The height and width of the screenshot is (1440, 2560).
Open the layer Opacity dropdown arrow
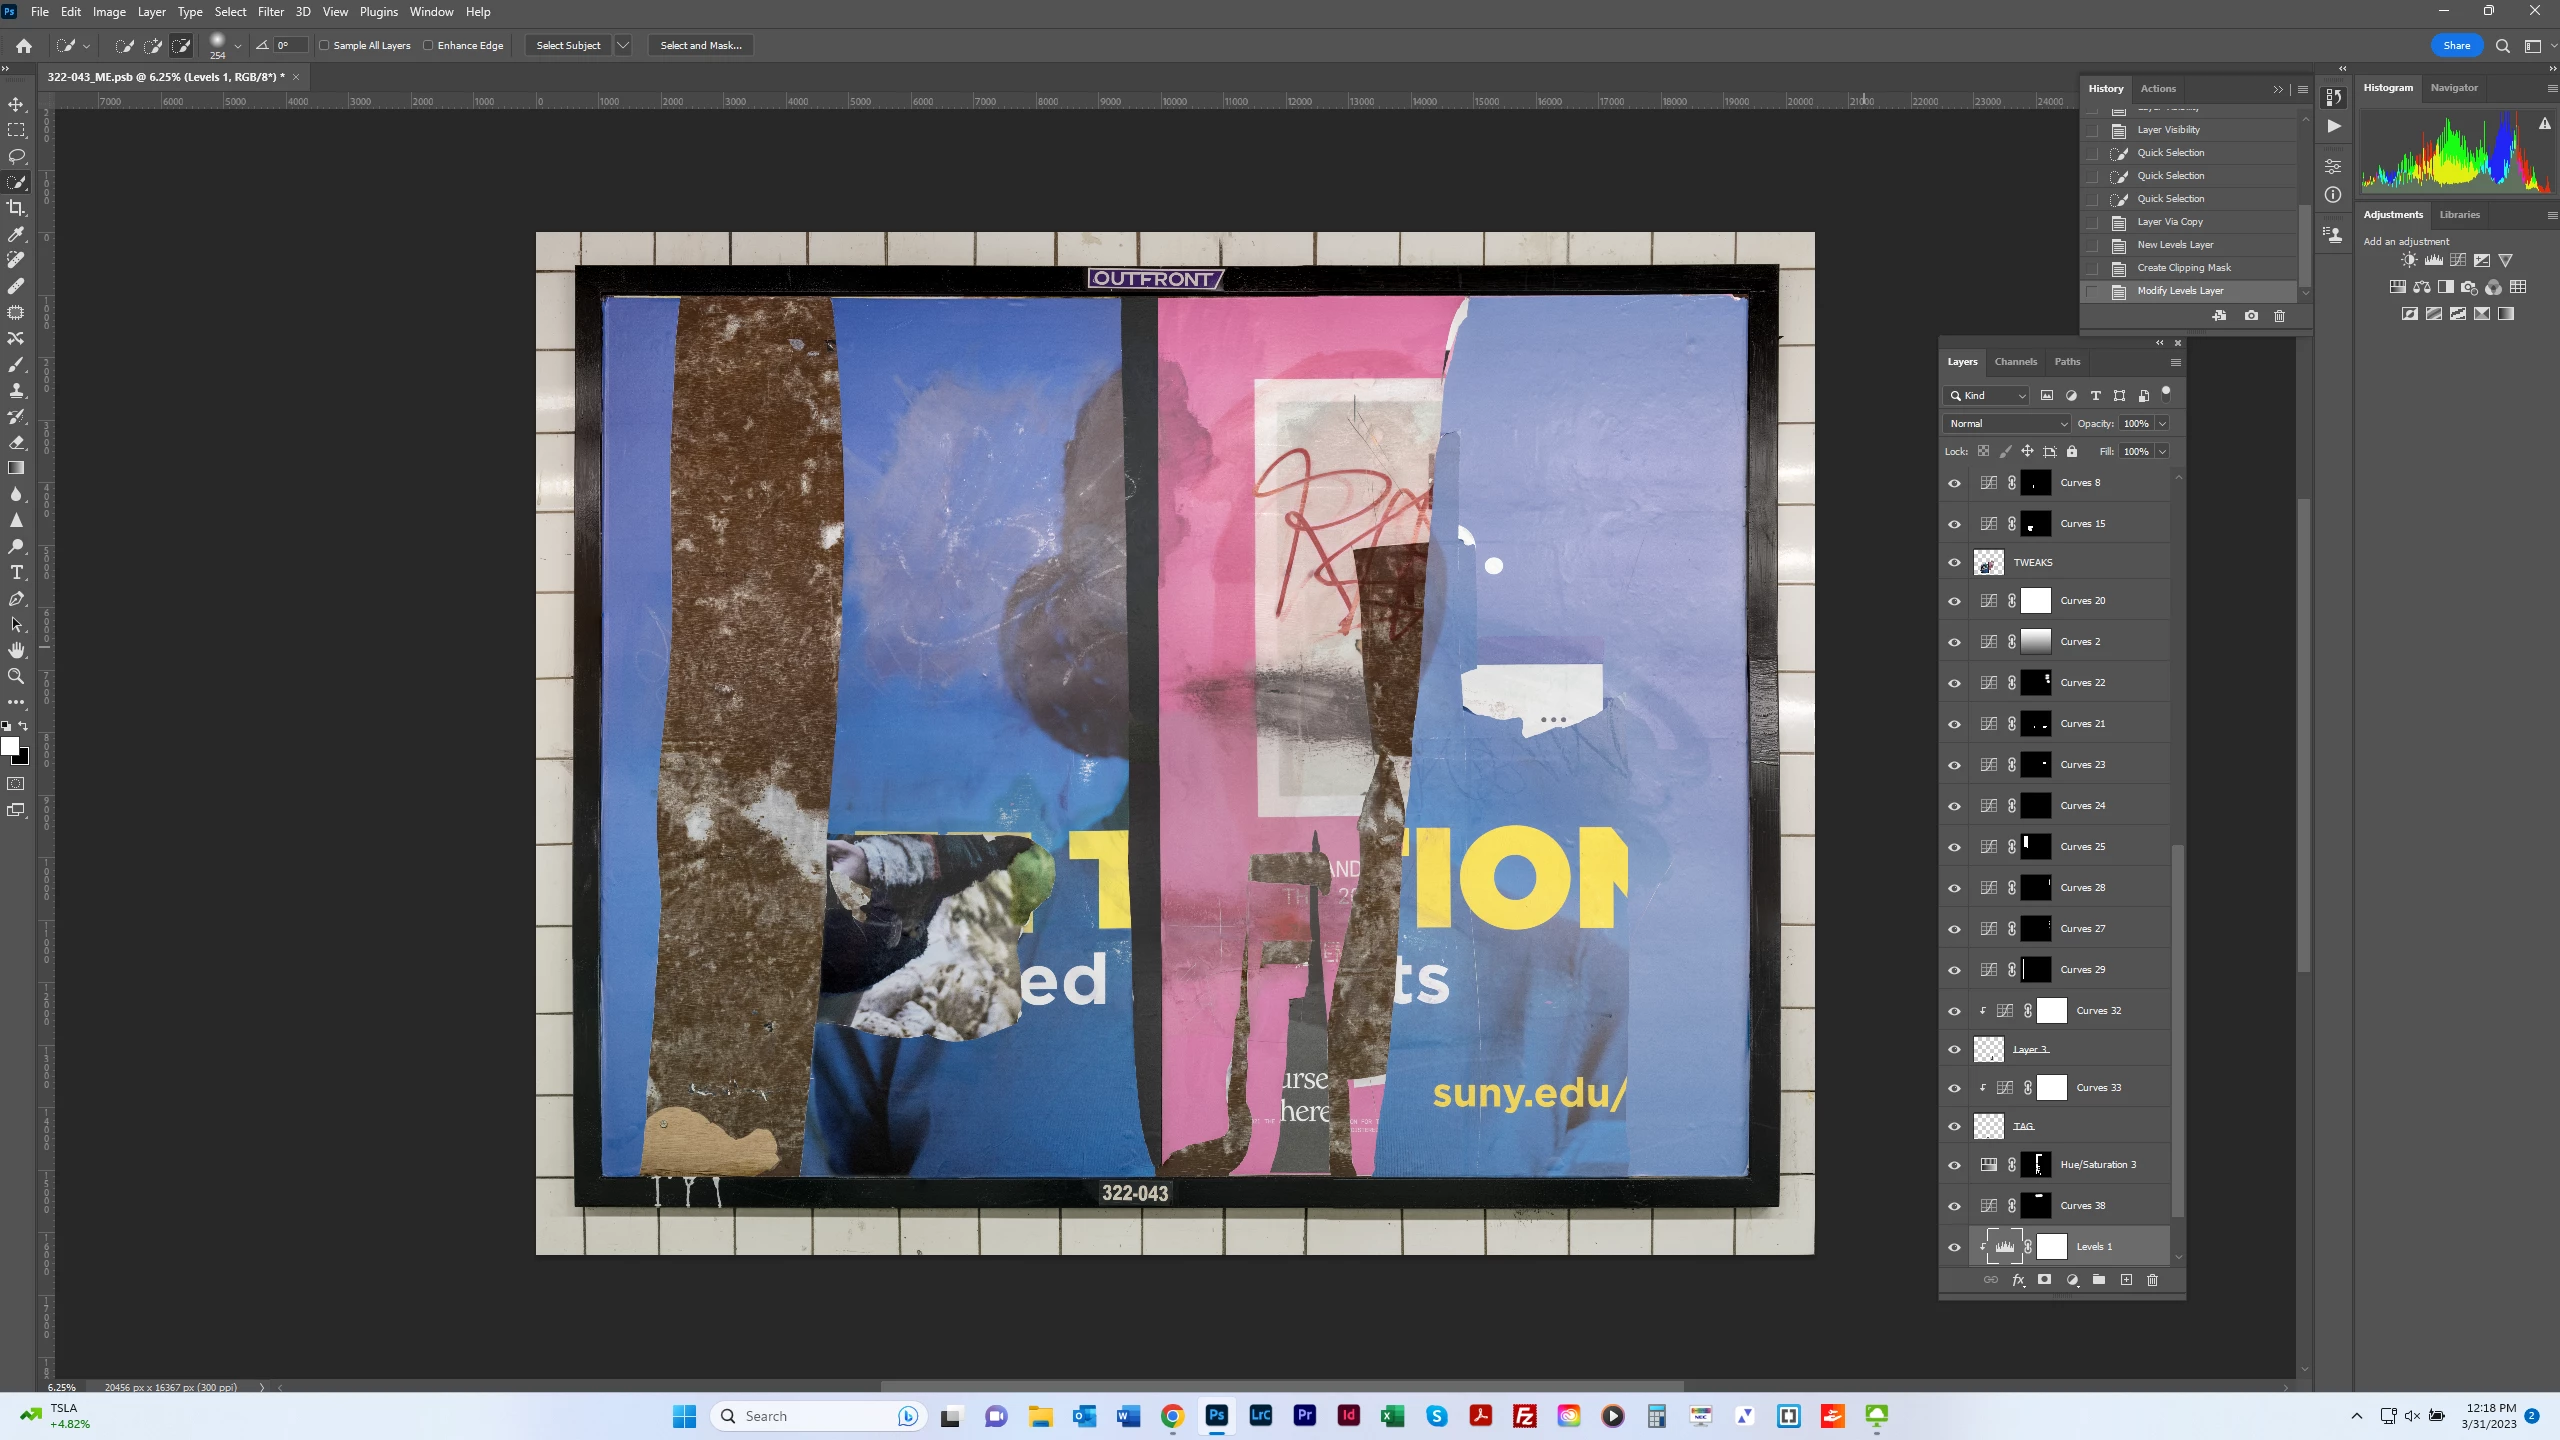[2162, 423]
